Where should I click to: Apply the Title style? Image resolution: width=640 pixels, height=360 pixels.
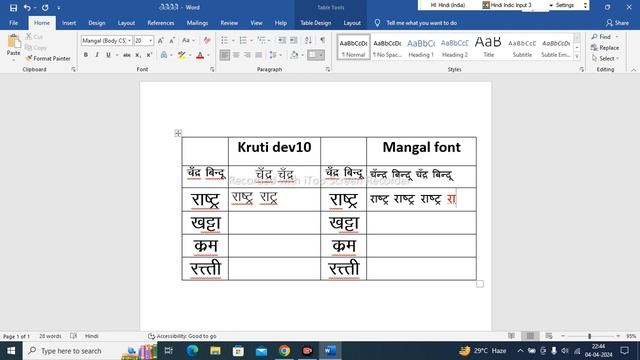click(x=488, y=47)
